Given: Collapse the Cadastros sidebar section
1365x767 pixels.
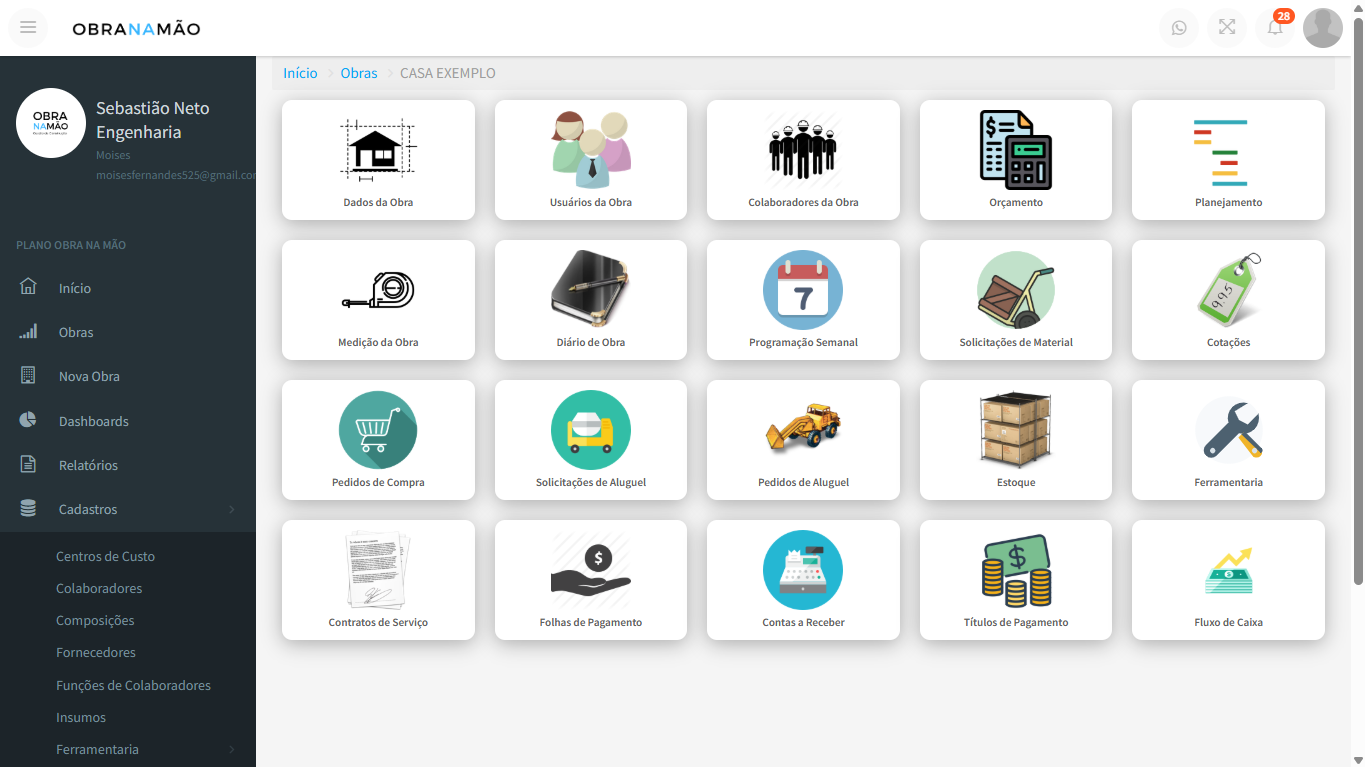Looking at the screenshot, I should tap(128, 509).
